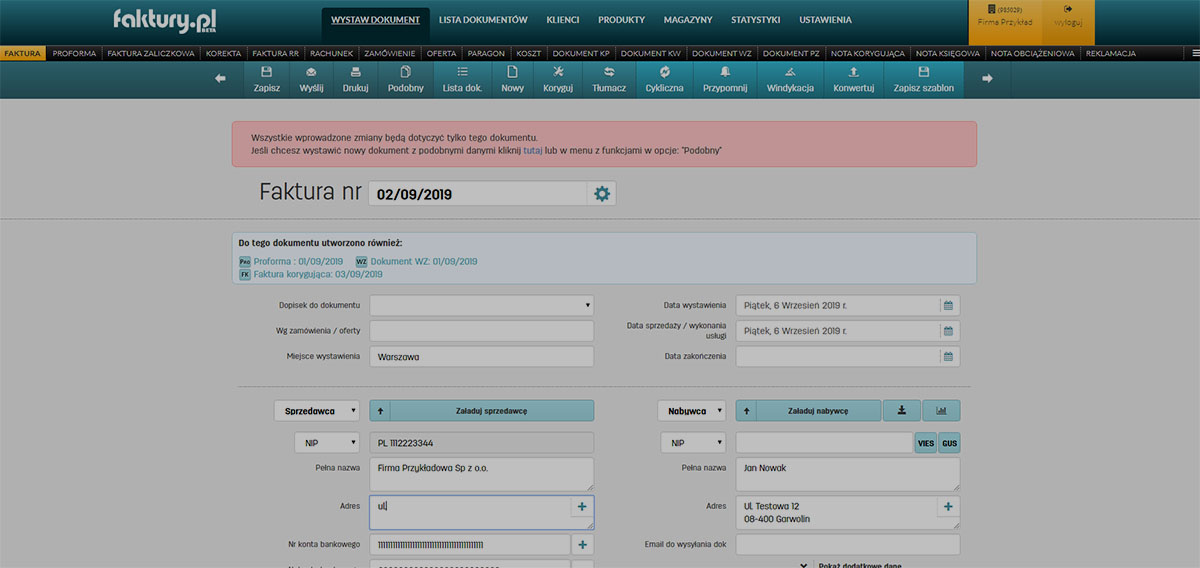The height and width of the screenshot is (568, 1200).
Task: Open the Sprzedawca role dropdown
Action: tap(317, 411)
